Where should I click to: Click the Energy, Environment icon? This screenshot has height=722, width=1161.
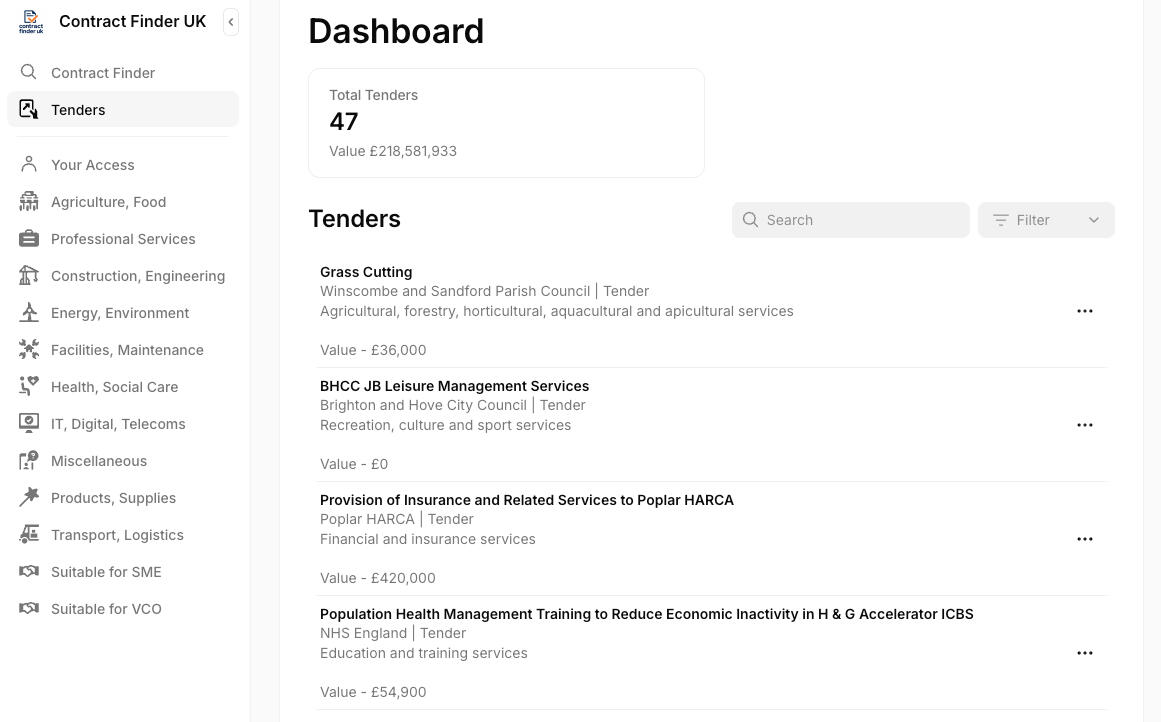tap(29, 312)
